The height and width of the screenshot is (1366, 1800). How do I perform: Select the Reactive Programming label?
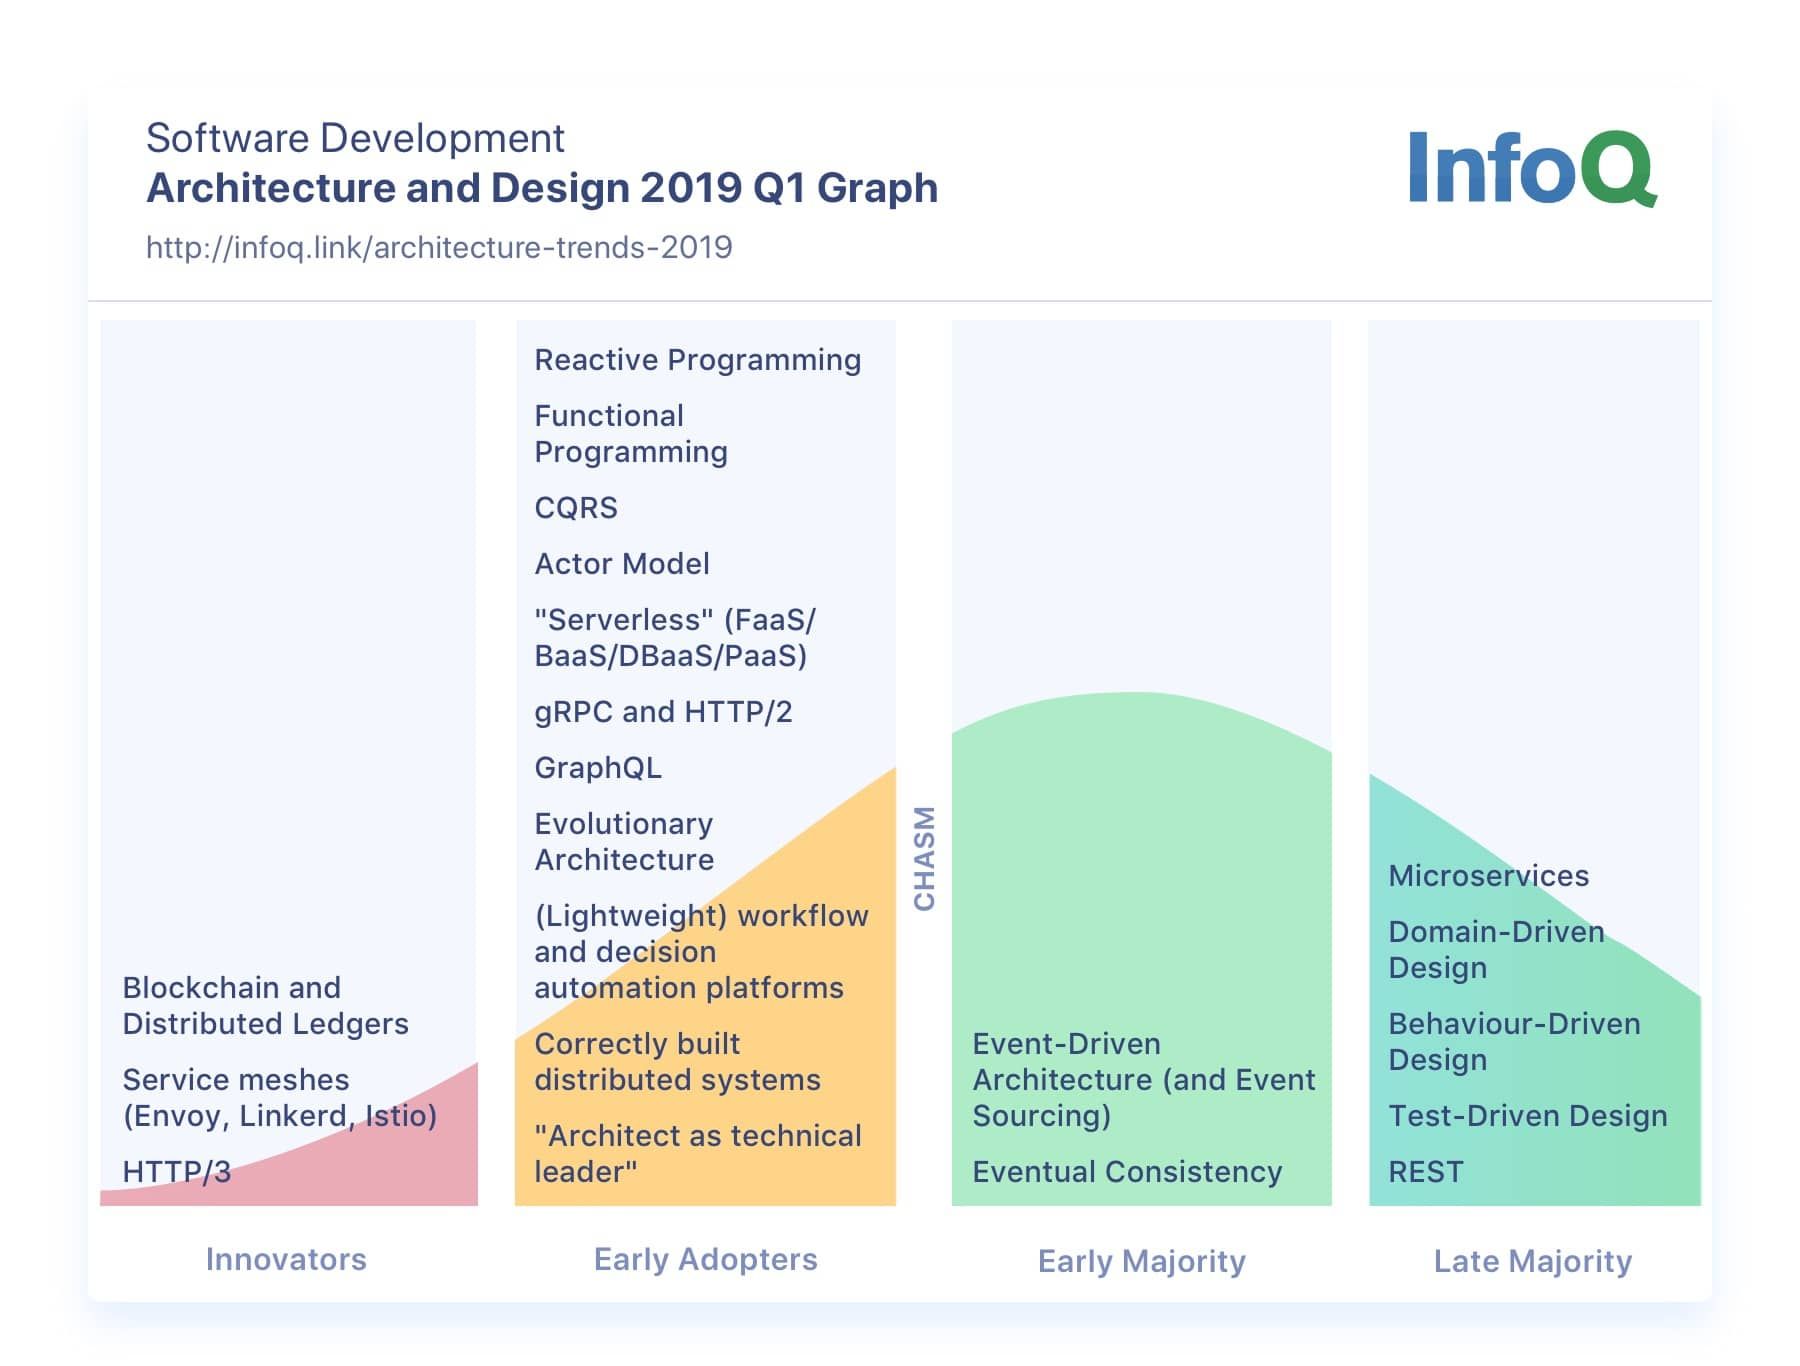point(697,359)
